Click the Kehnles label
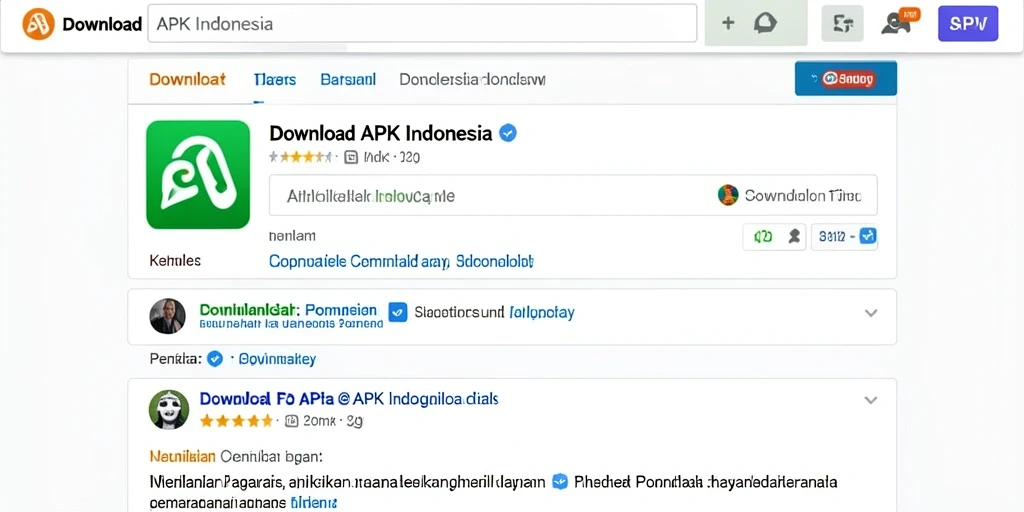The width and height of the screenshot is (1024, 512). 175,261
